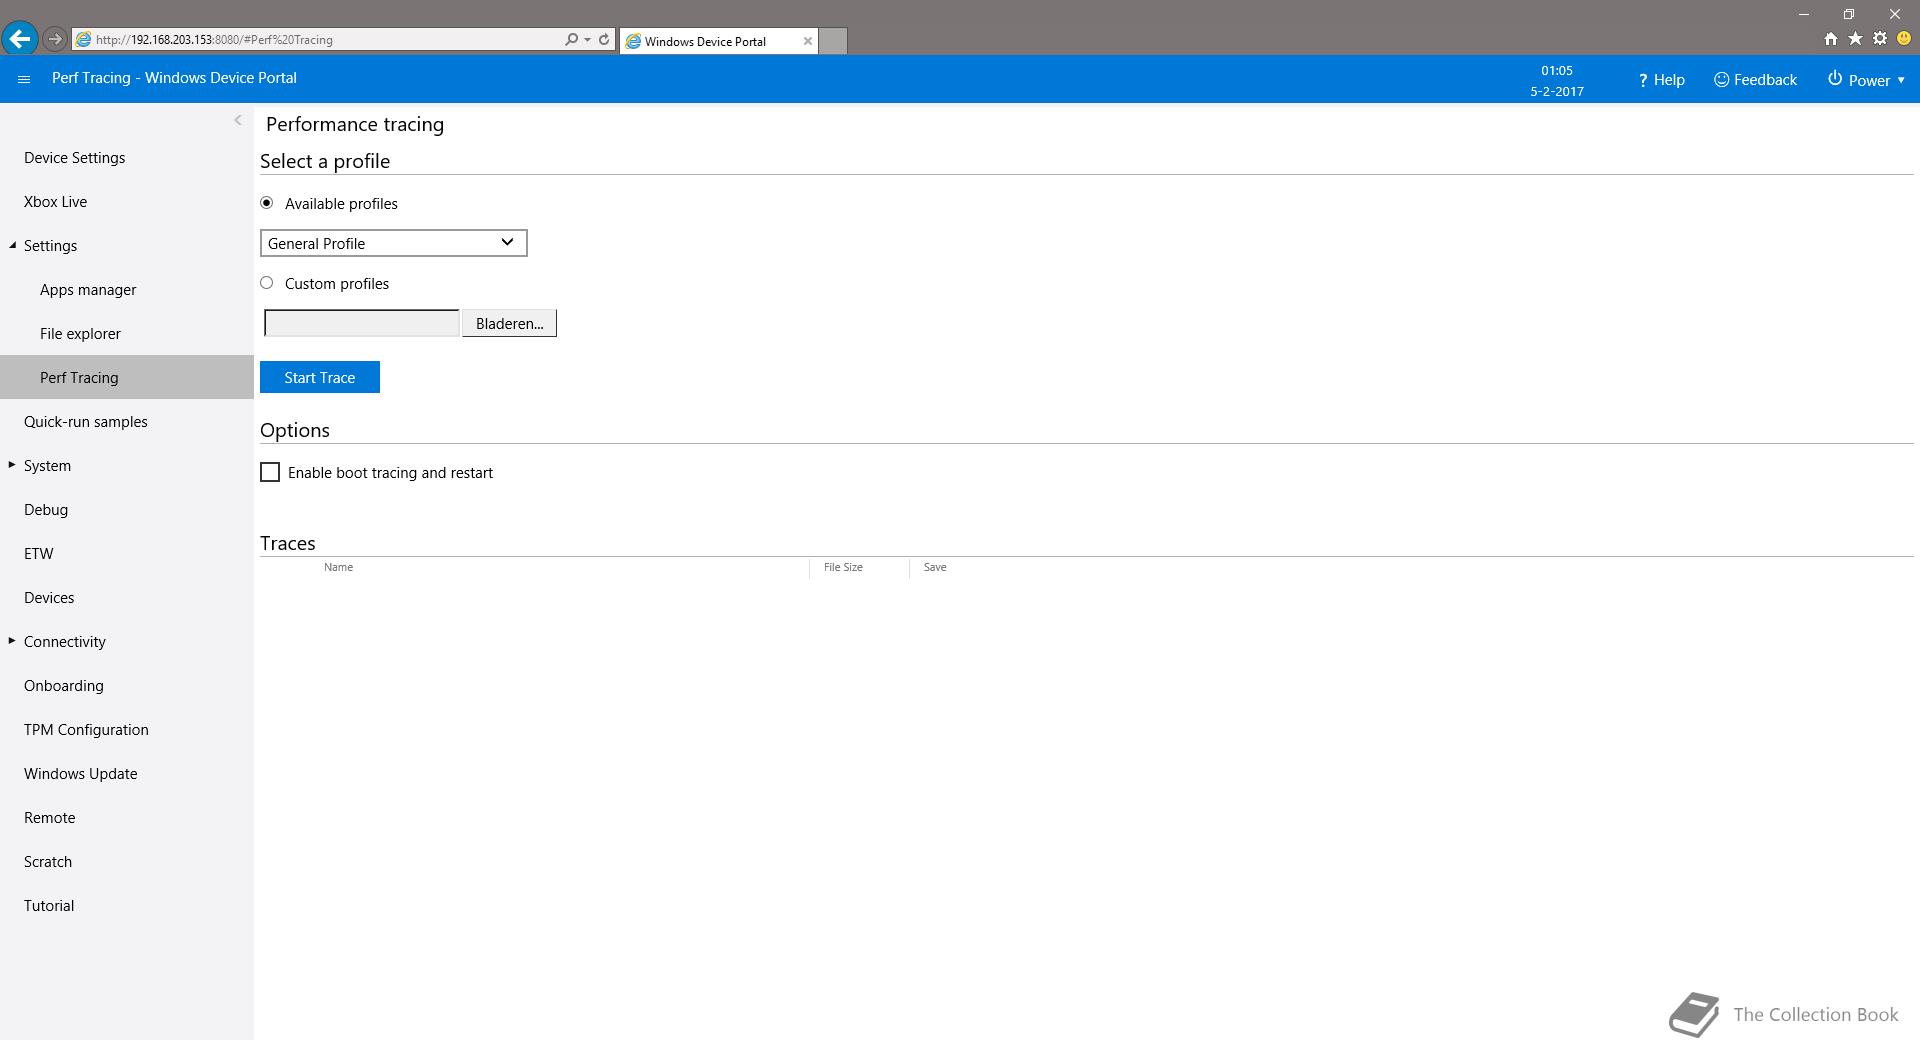The image size is (1920, 1040).
Task: Open favorites star icon
Action: pos(1855,39)
